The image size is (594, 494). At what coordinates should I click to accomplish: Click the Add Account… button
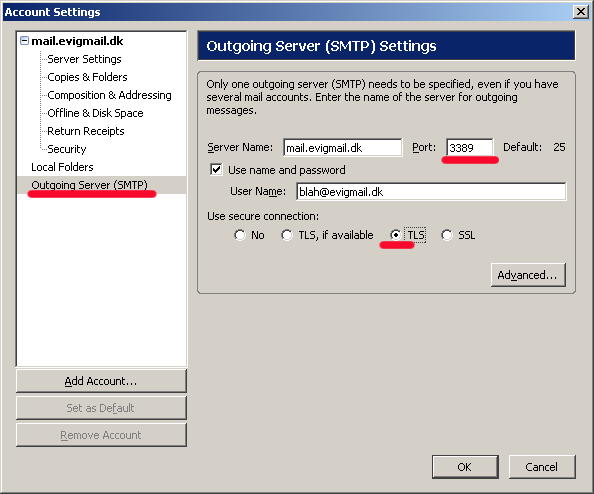point(101,381)
